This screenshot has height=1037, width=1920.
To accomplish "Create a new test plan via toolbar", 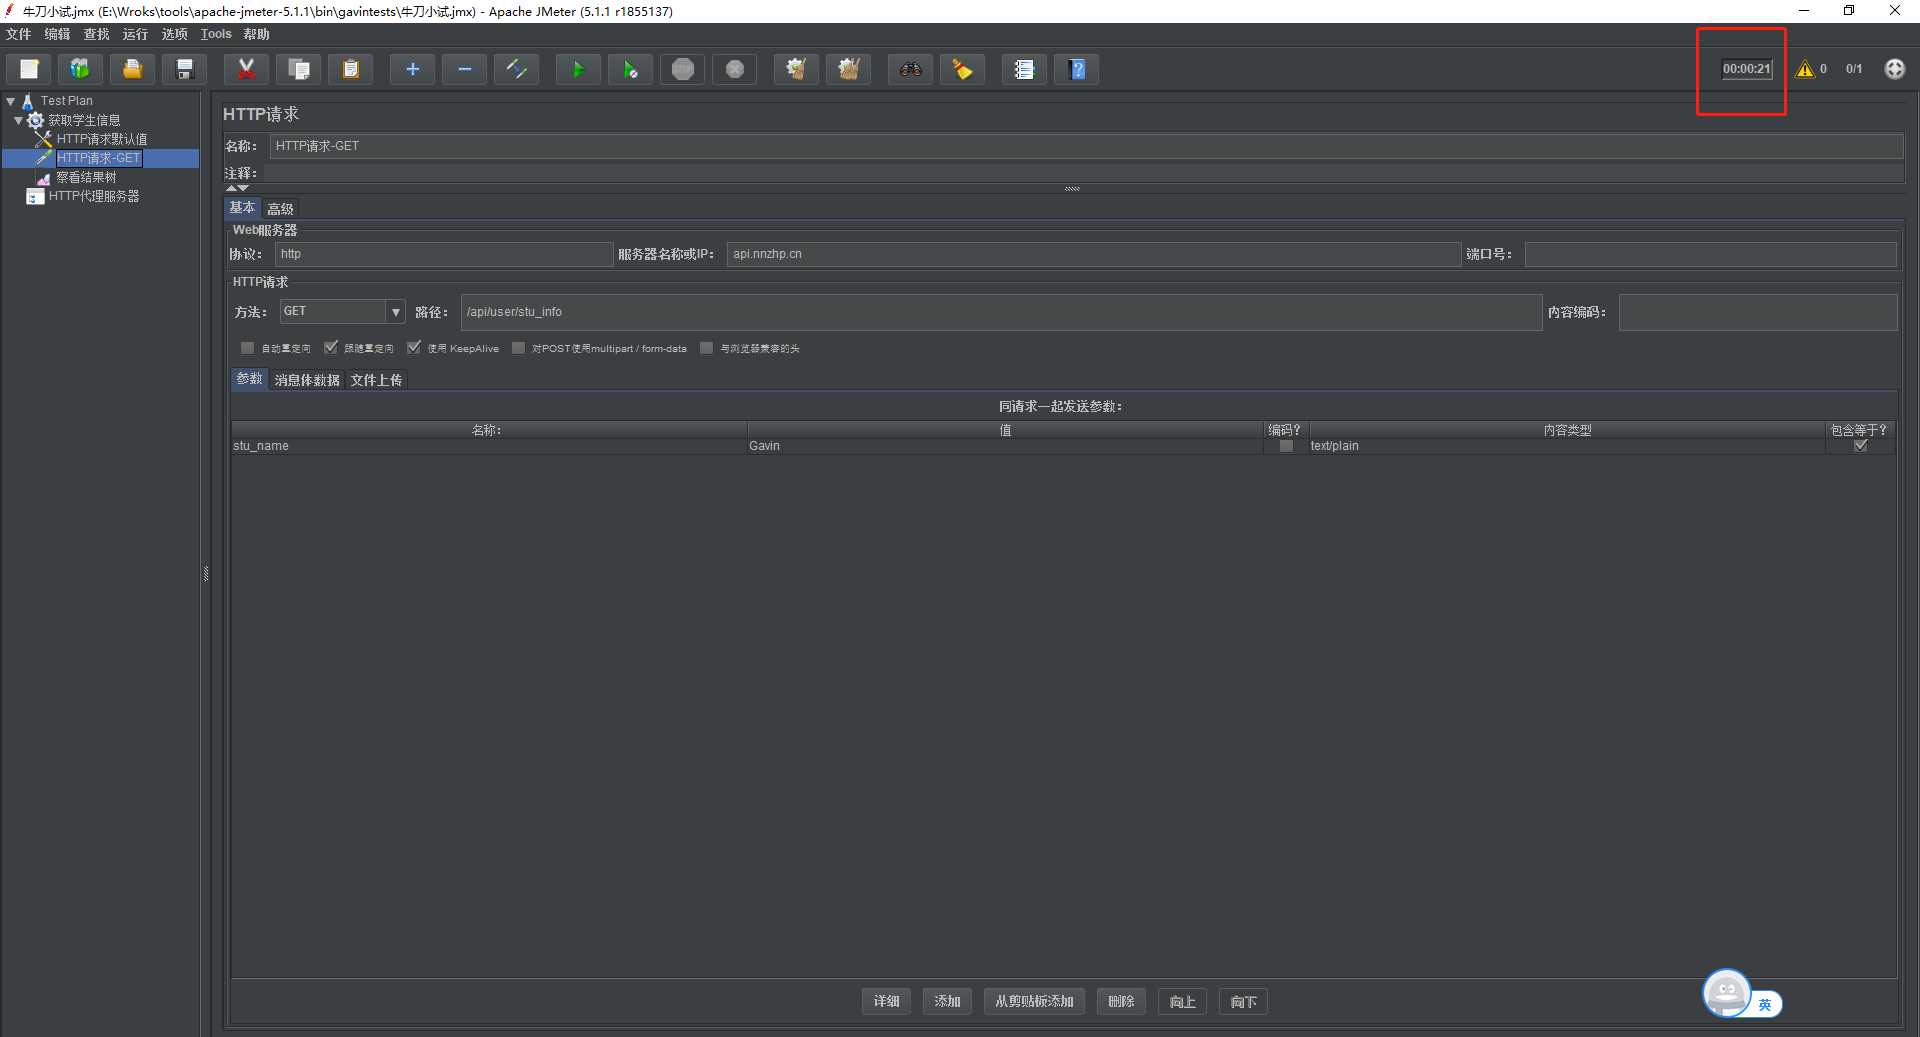I will click(29, 69).
